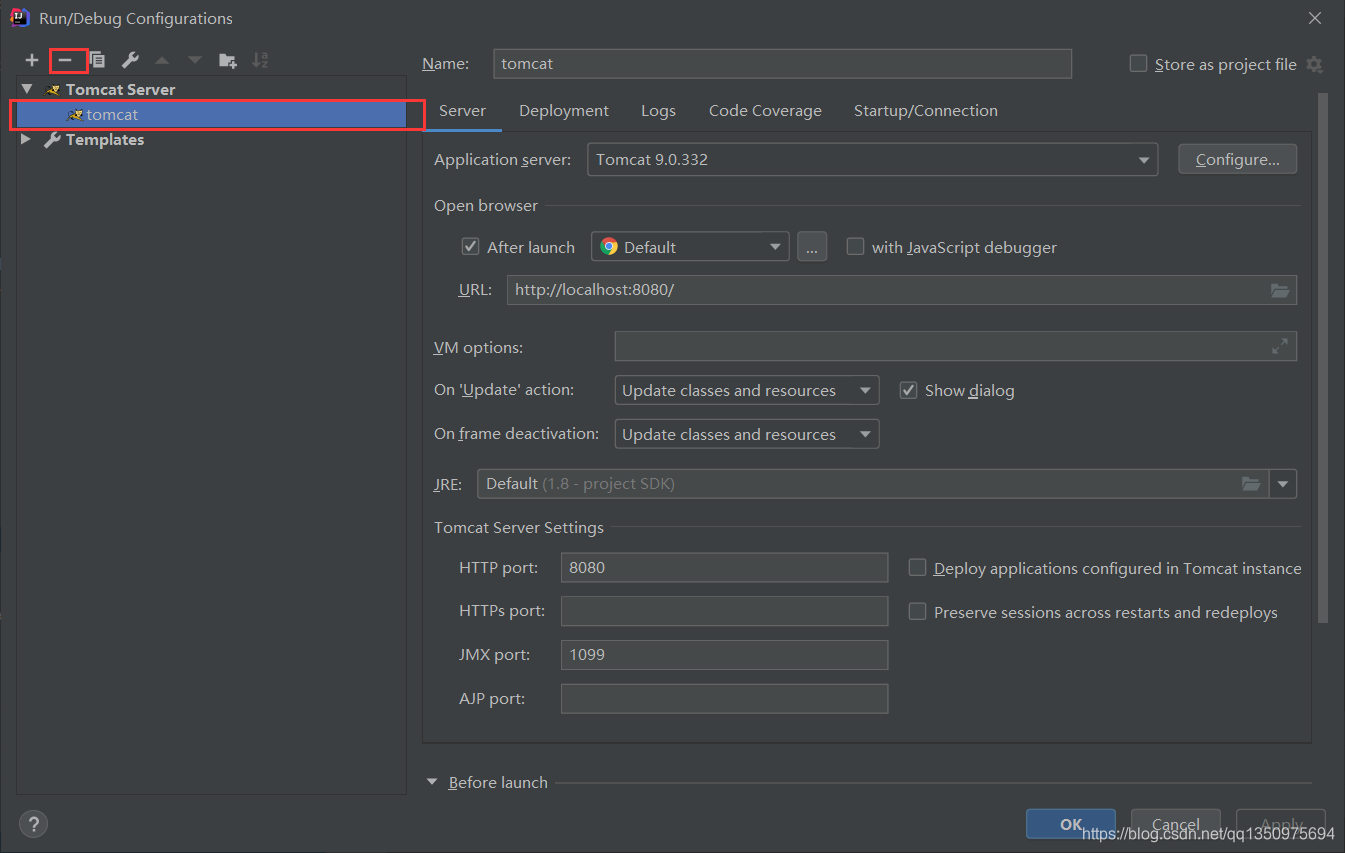Open edit templates wrench icon
Image resolution: width=1345 pixels, height=853 pixels.
coord(130,61)
